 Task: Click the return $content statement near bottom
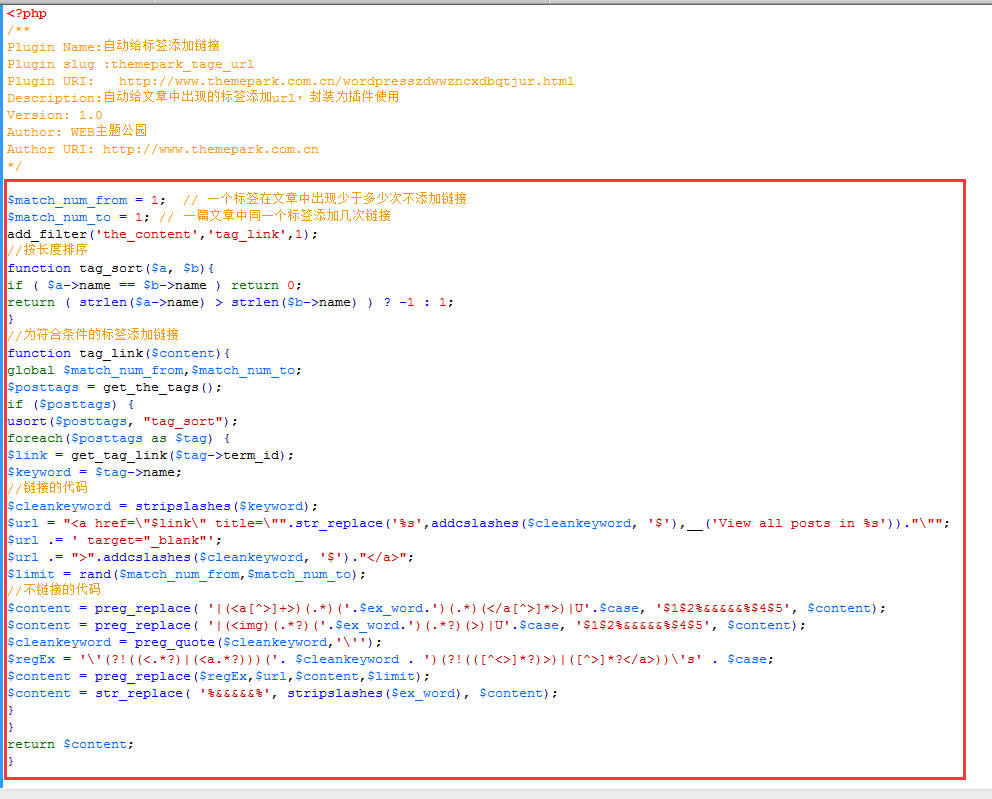[x=65, y=743]
